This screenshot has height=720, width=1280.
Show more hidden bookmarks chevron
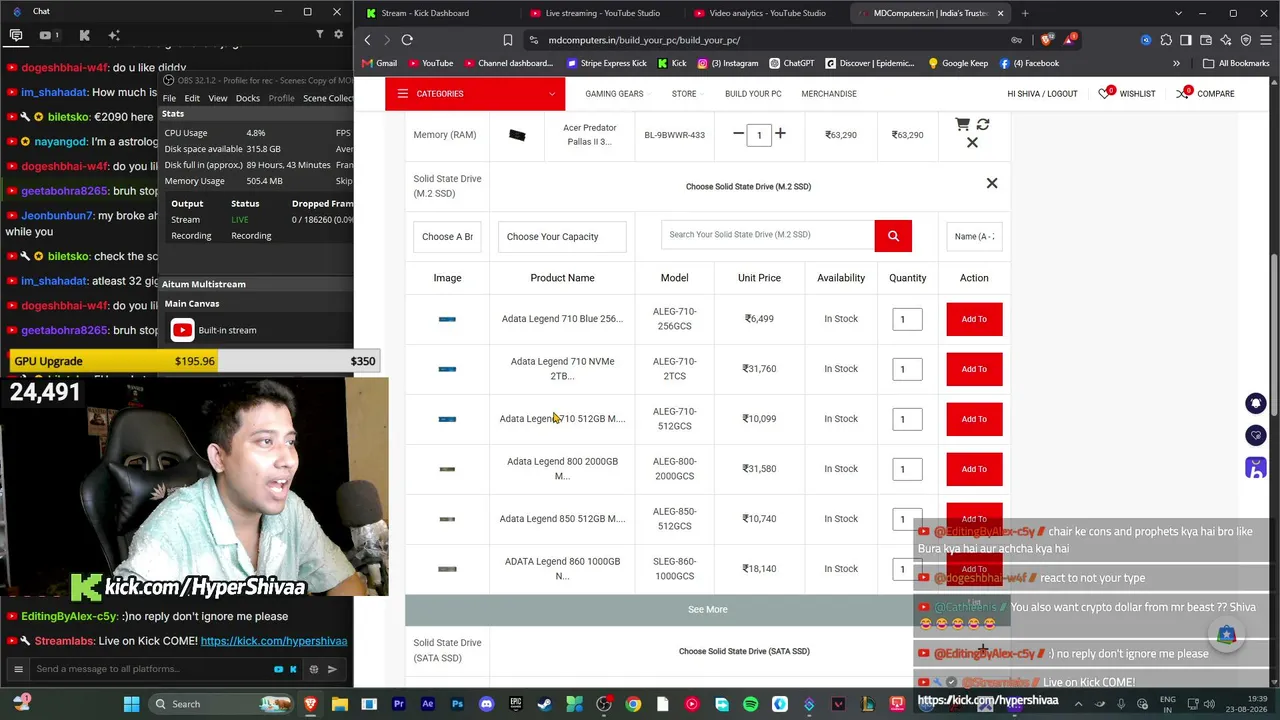coord(1176,63)
